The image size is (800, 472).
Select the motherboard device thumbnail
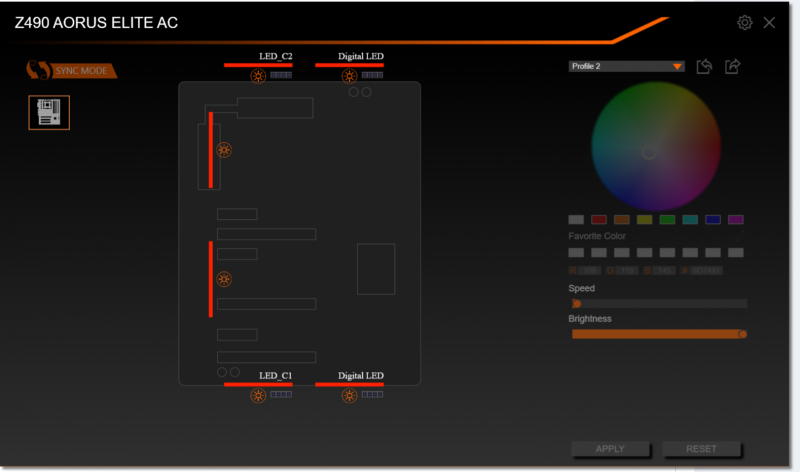[x=49, y=113]
